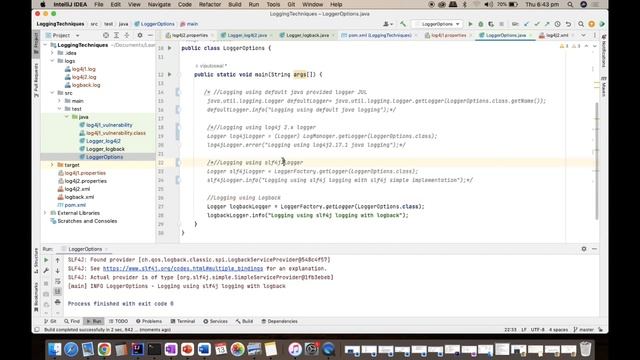Open the Project view selector dropdown
Viewport: 640px width, 360px height.
(x=62, y=36)
